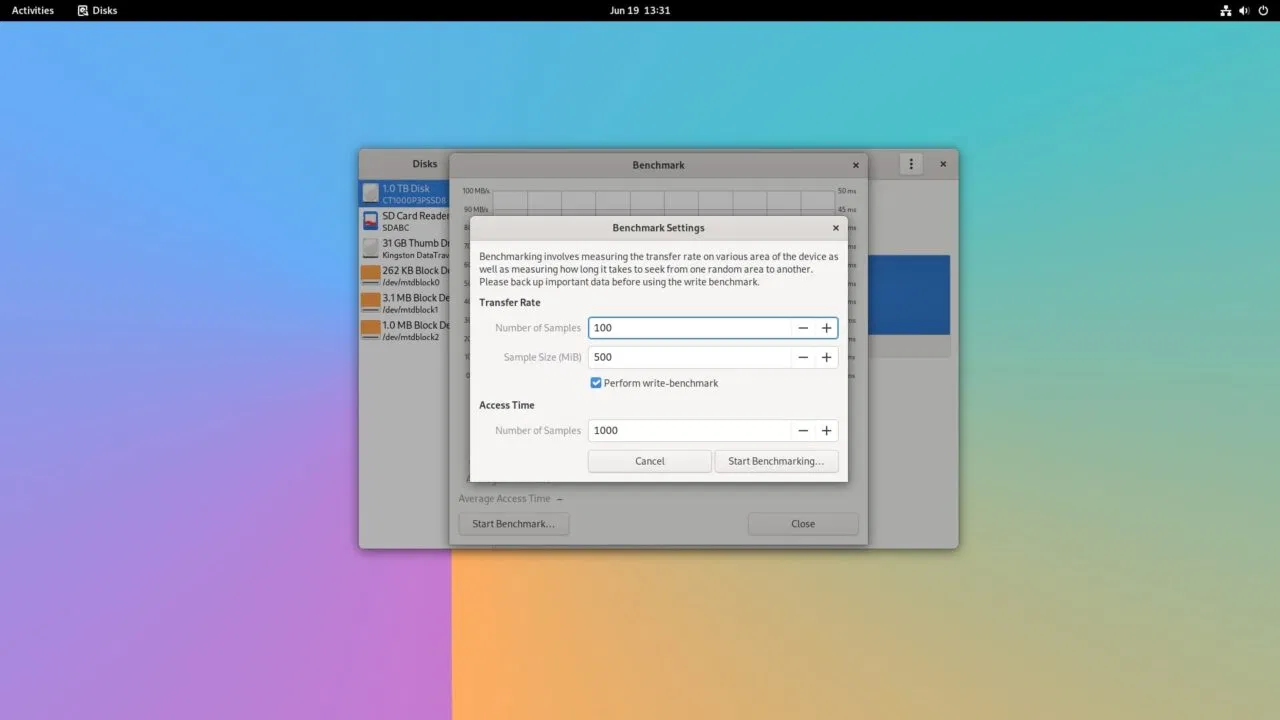1280x720 pixels.
Task: Decrease Transfer Rate number of samples
Action: pyautogui.click(x=802, y=328)
